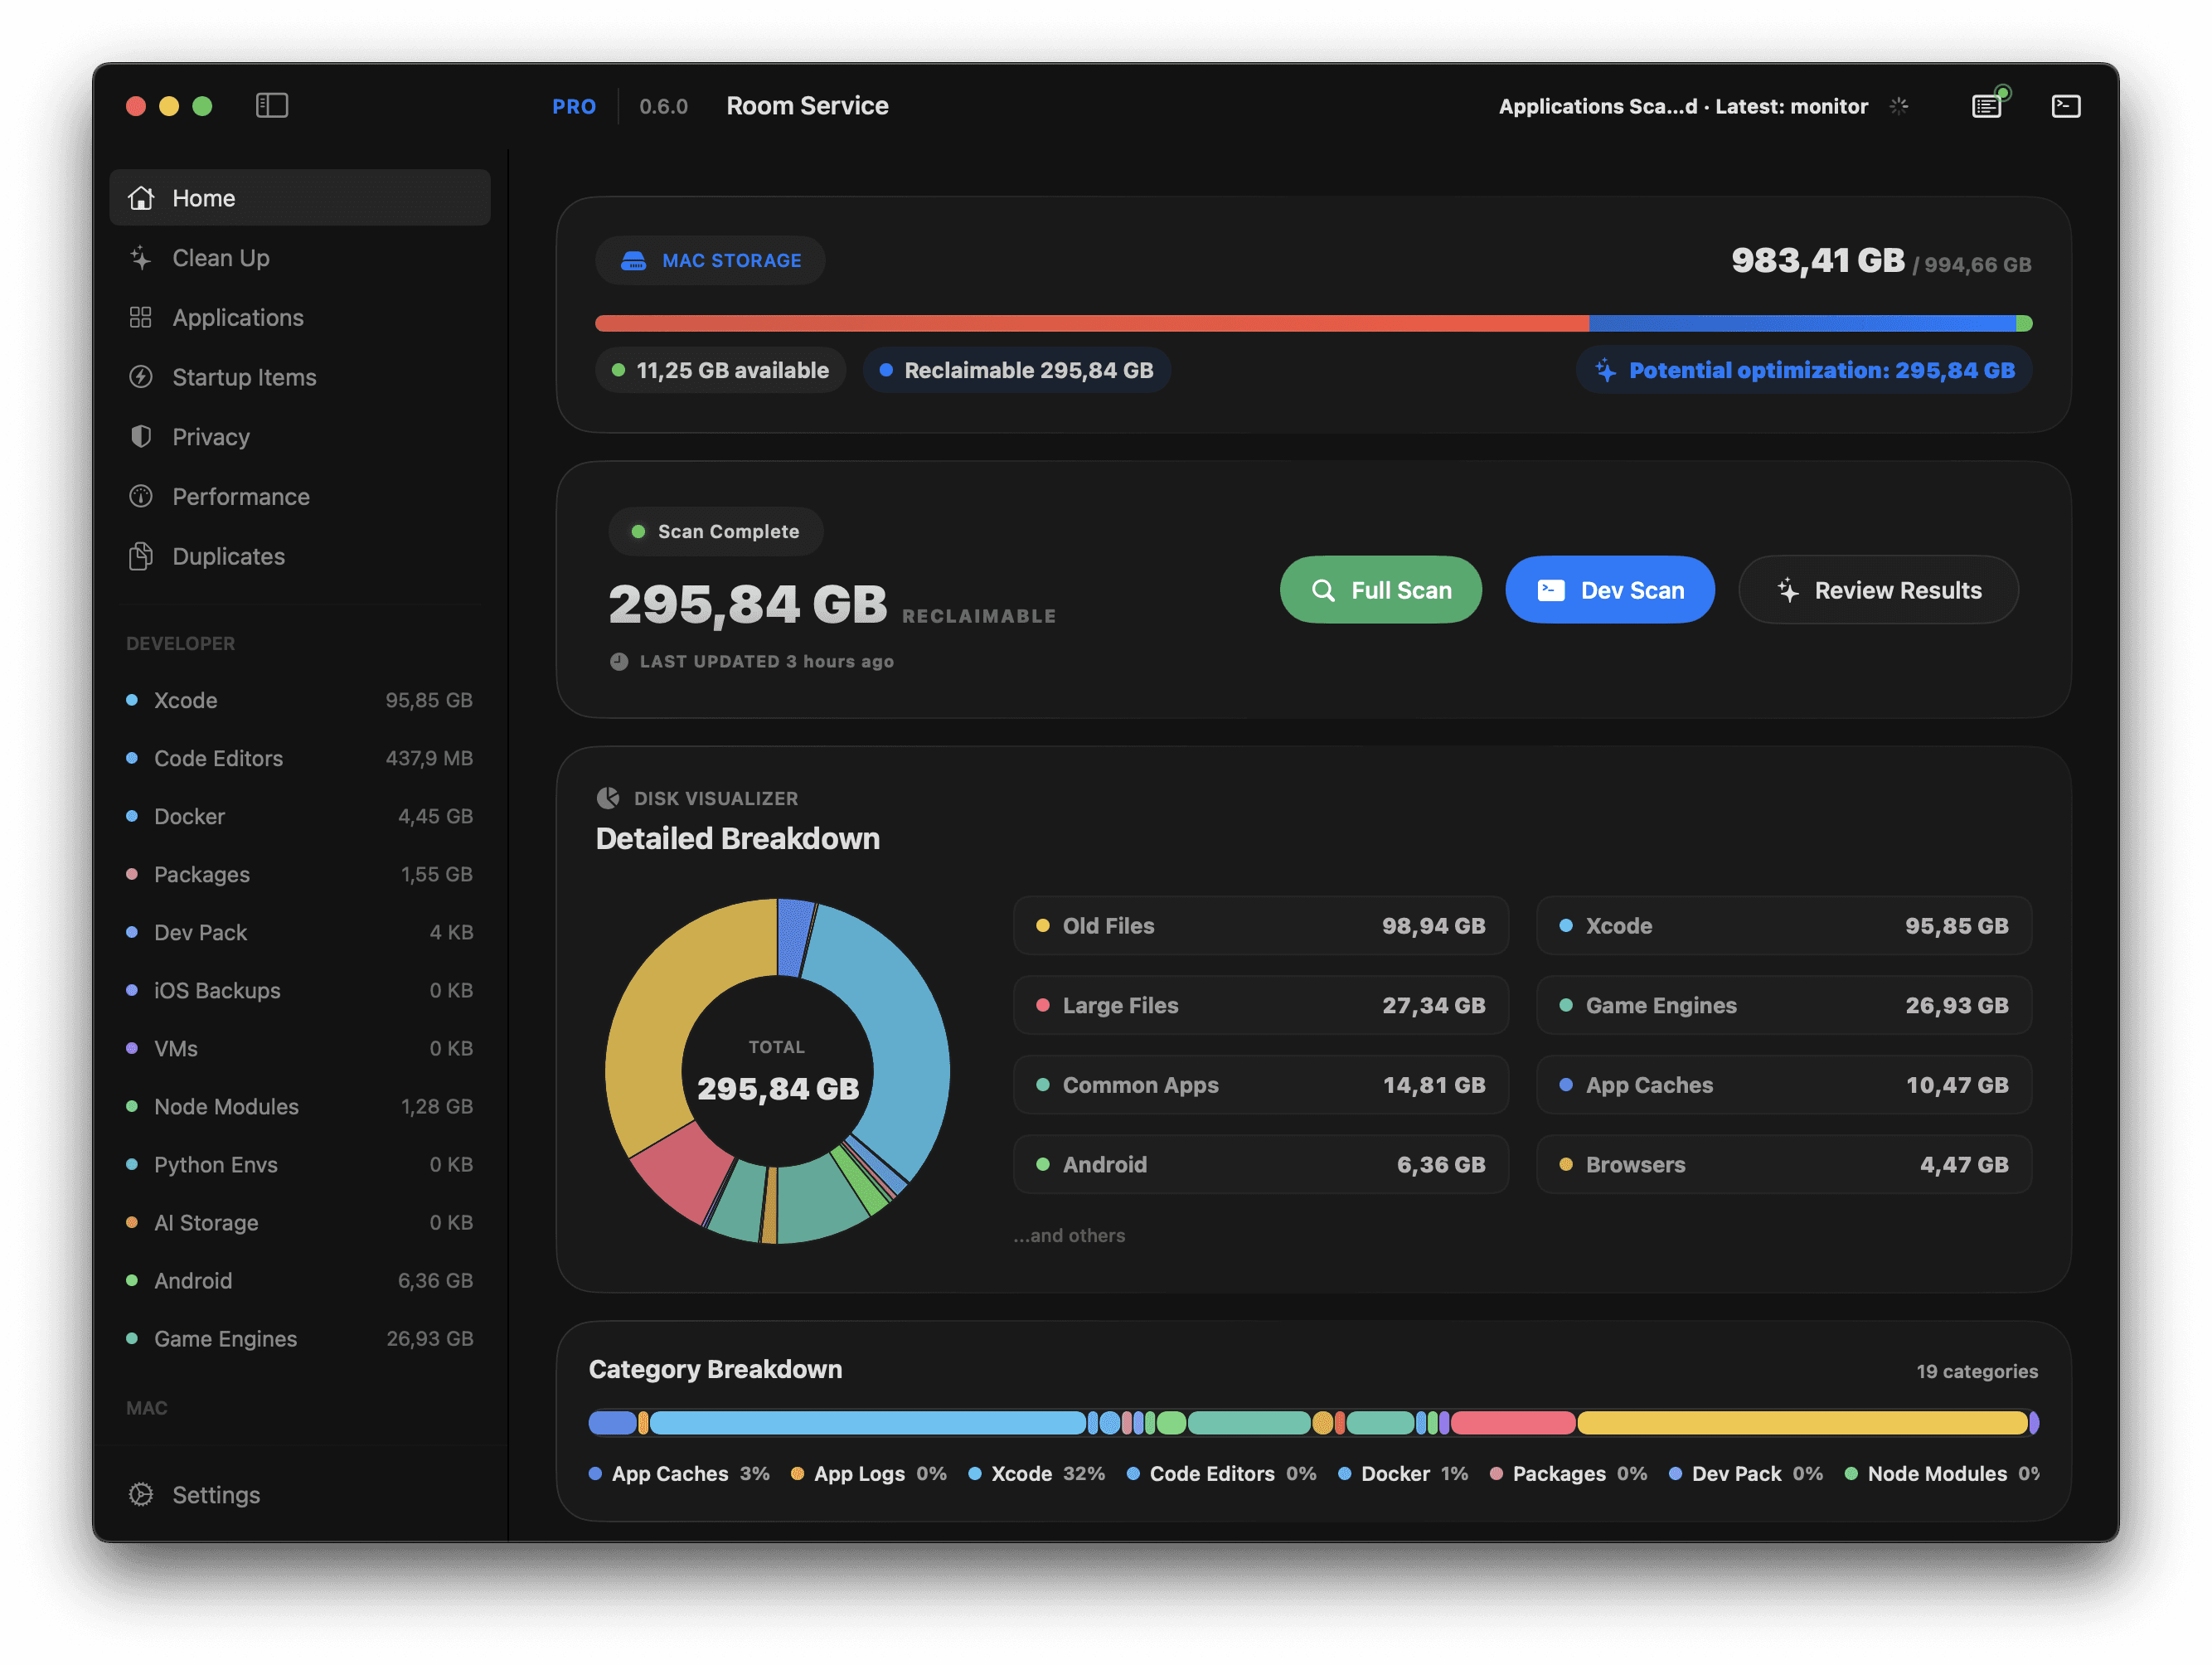Open Settings gear in sidebar
The height and width of the screenshot is (1665, 2212).
tap(141, 1494)
